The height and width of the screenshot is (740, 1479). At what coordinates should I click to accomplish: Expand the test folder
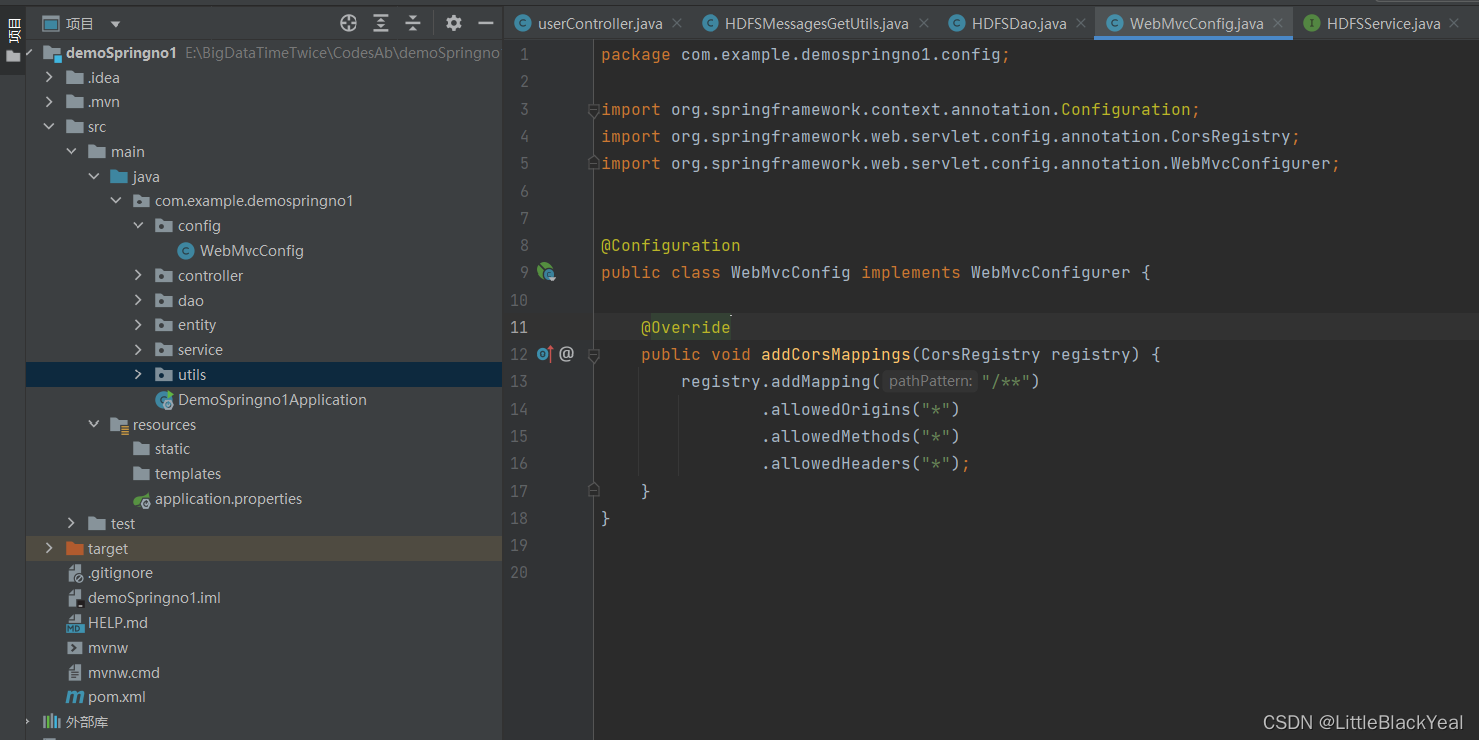(x=71, y=524)
